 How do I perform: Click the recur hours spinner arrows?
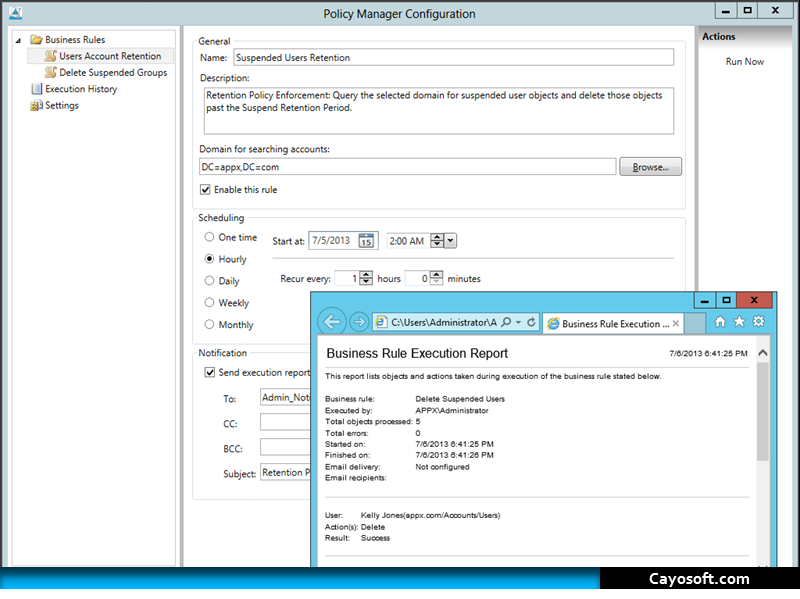[366, 278]
